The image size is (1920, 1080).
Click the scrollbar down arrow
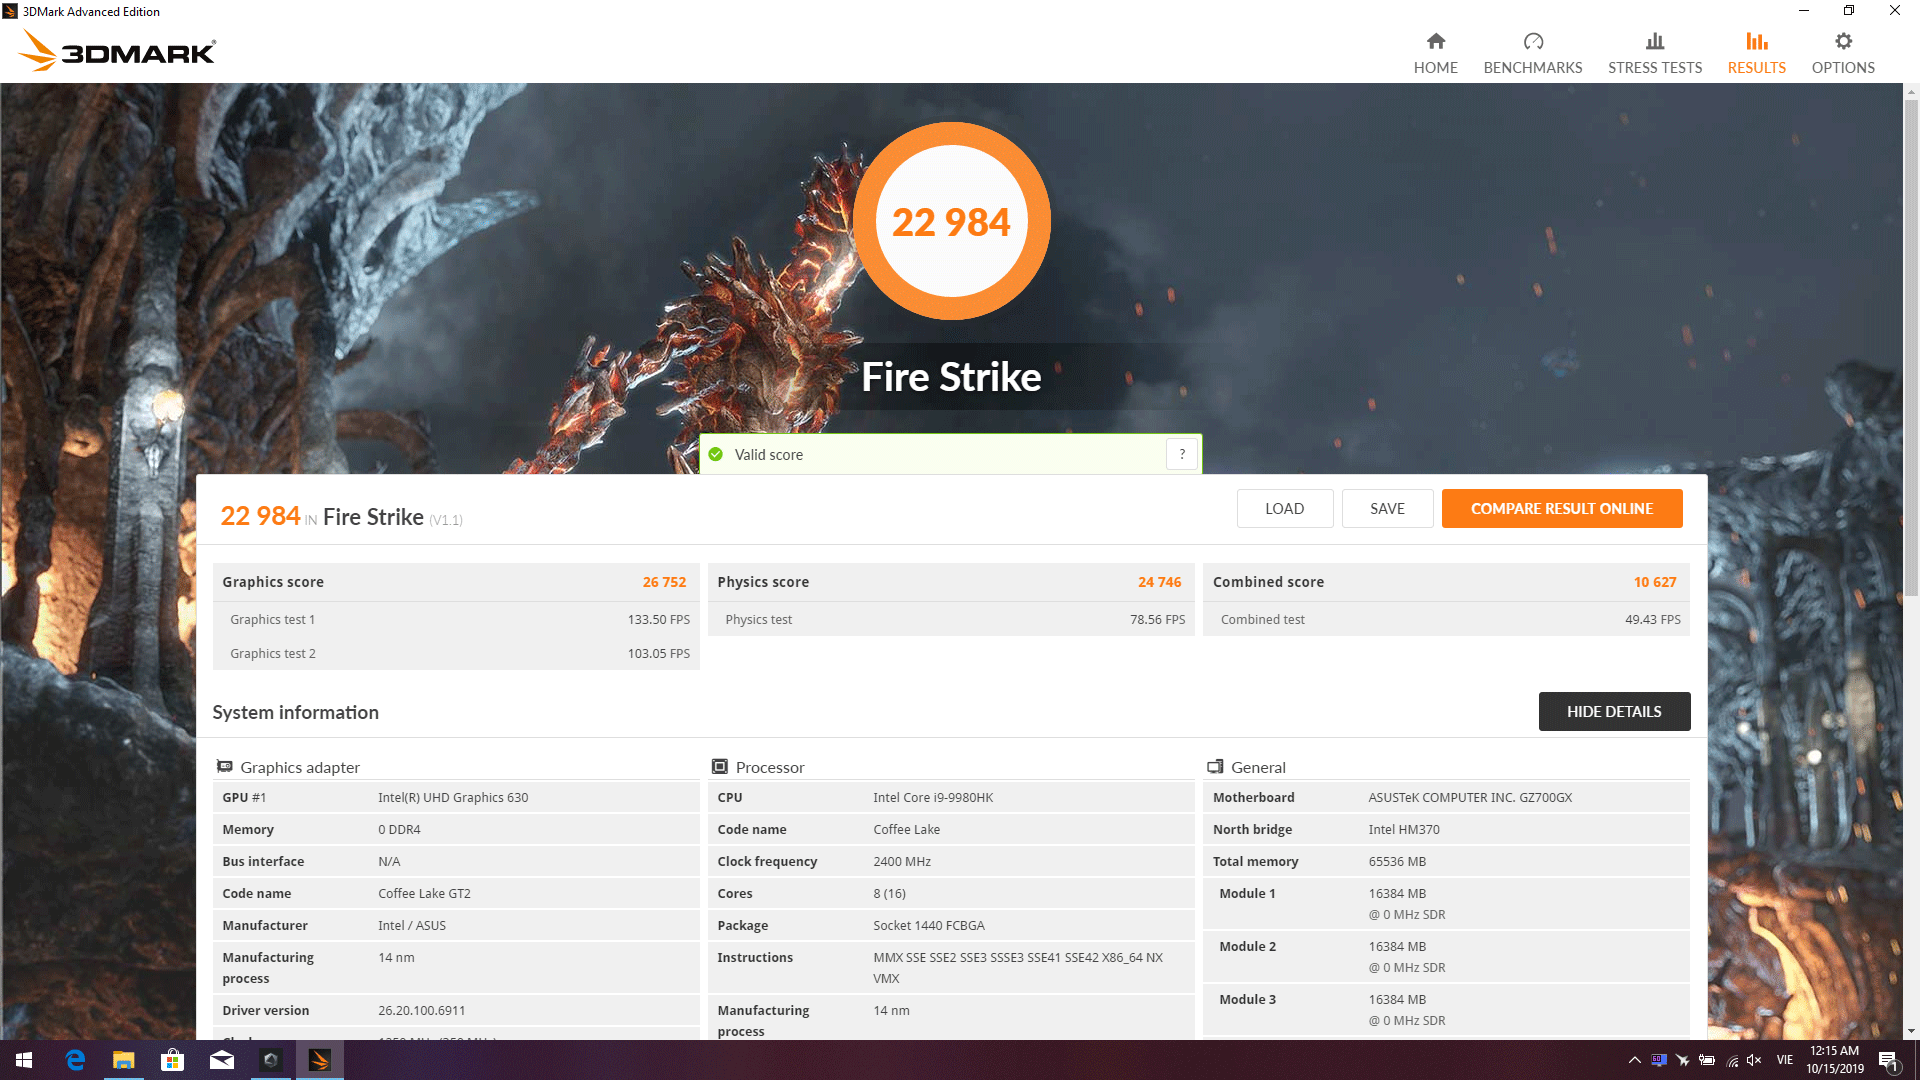pos(1911,1031)
